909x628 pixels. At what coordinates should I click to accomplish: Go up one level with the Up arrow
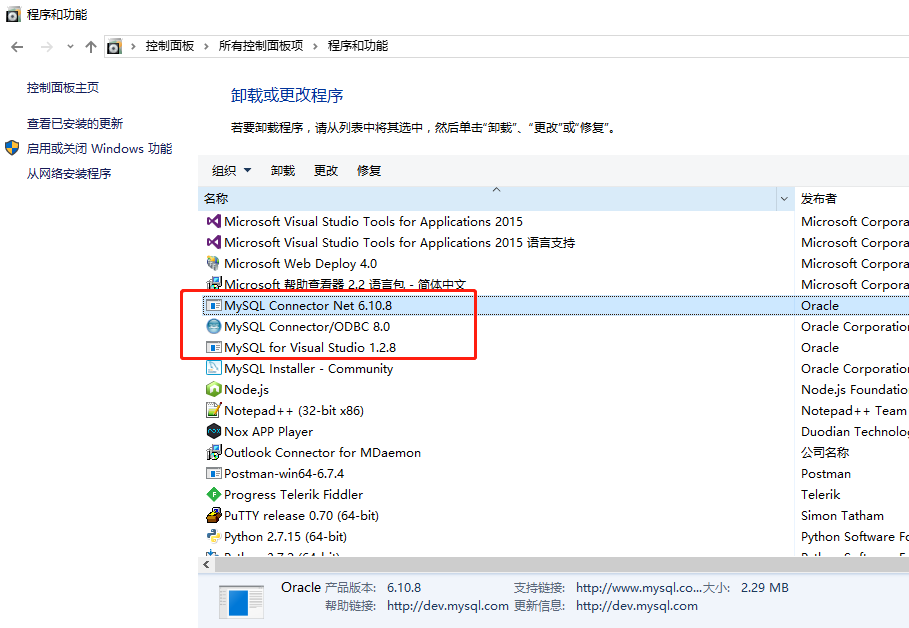tap(90, 47)
